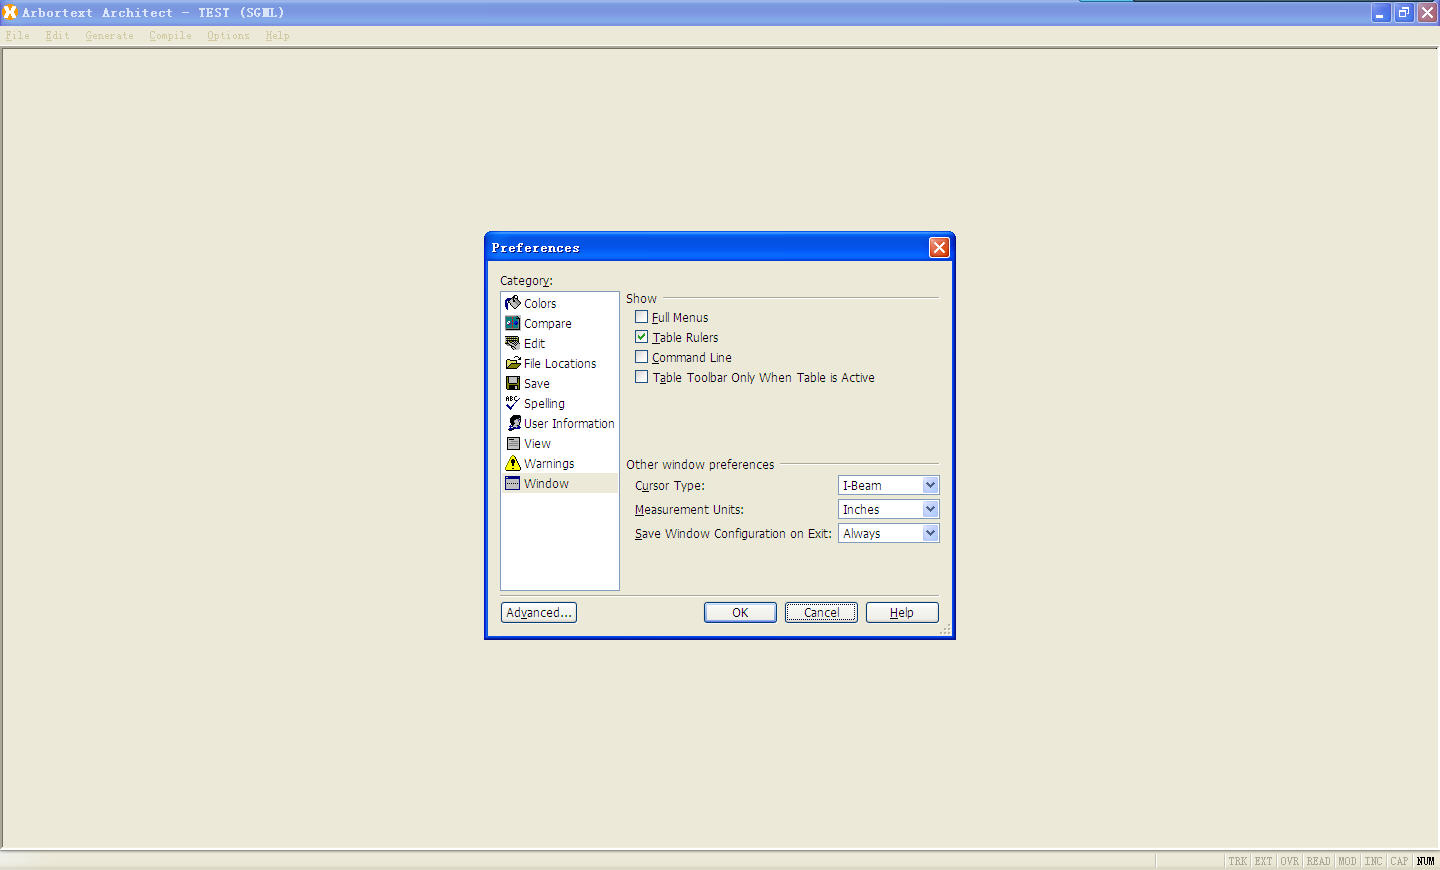1440x870 pixels.
Task: Select the Warnings category label
Action: tap(549, 463)
